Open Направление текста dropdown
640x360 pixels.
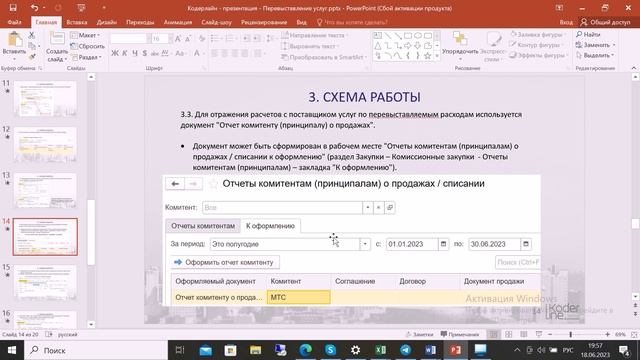tap(315, 36)
